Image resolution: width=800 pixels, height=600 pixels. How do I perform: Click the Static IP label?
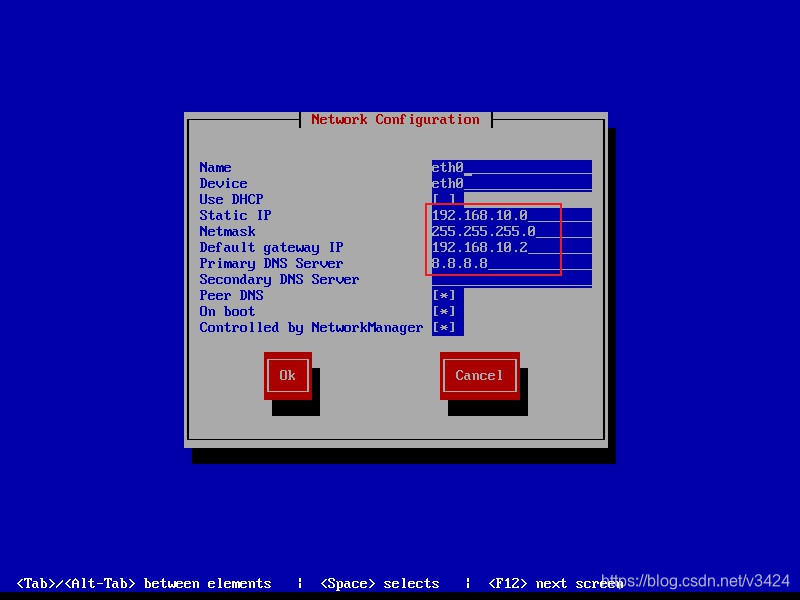pos(235,215)
